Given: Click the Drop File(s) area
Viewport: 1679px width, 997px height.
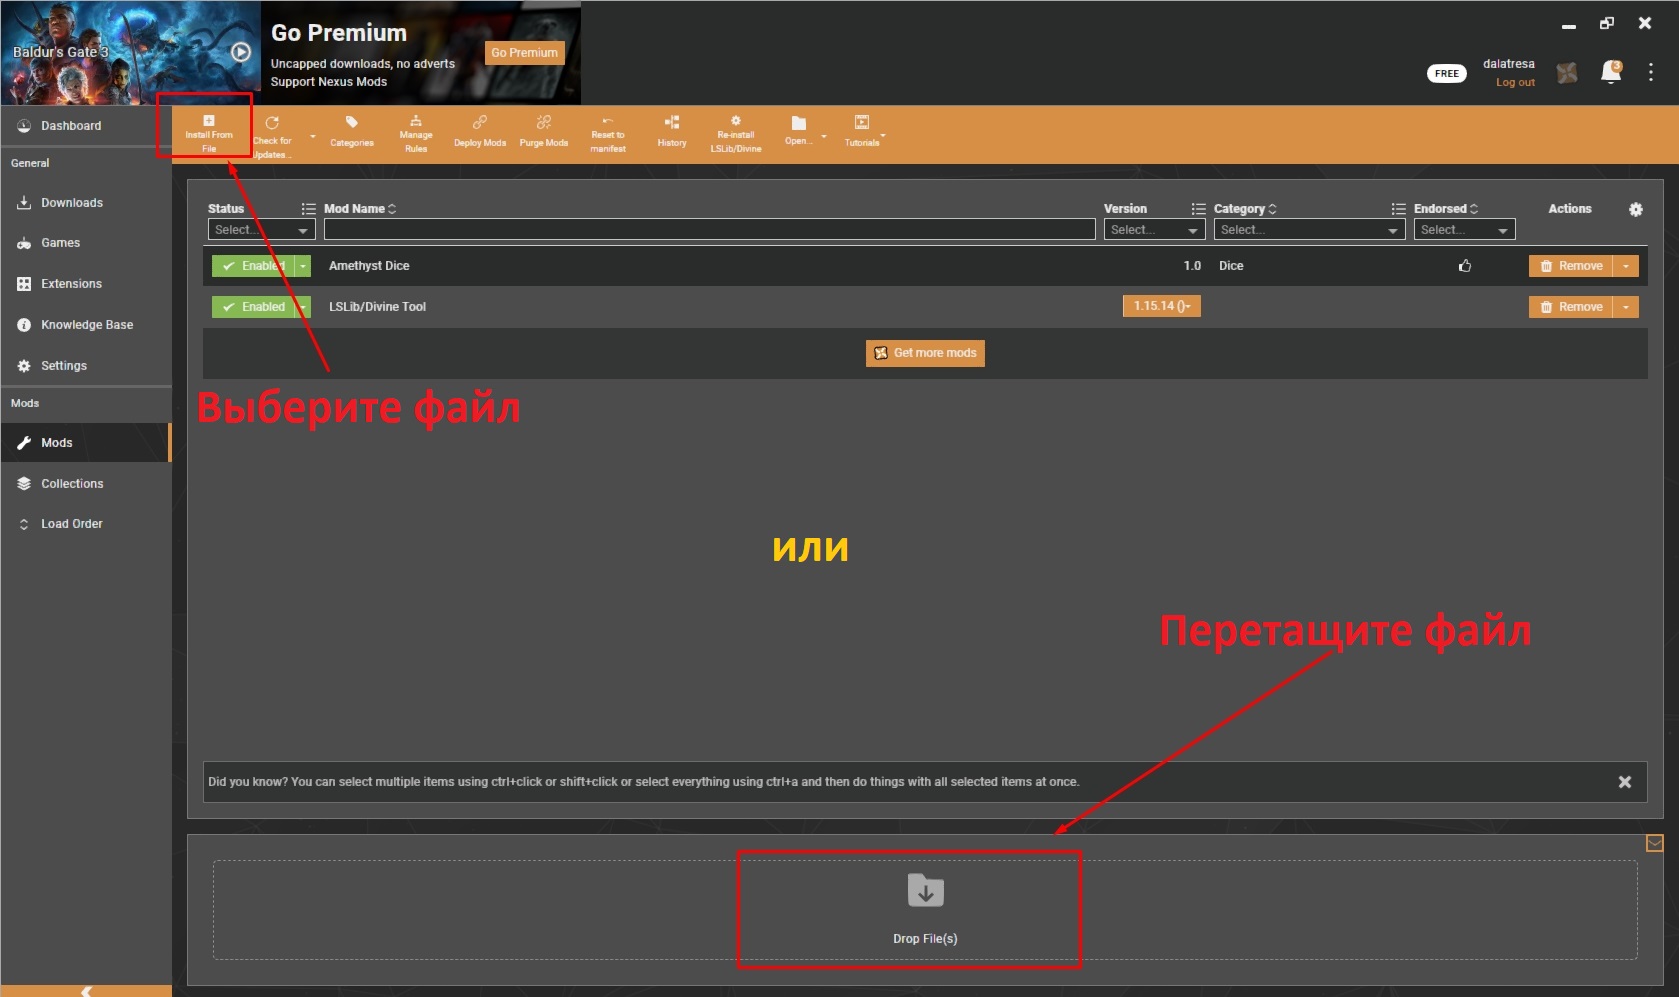Looking at the screenshot, I should pyautogui.click(x=925, y=909).
